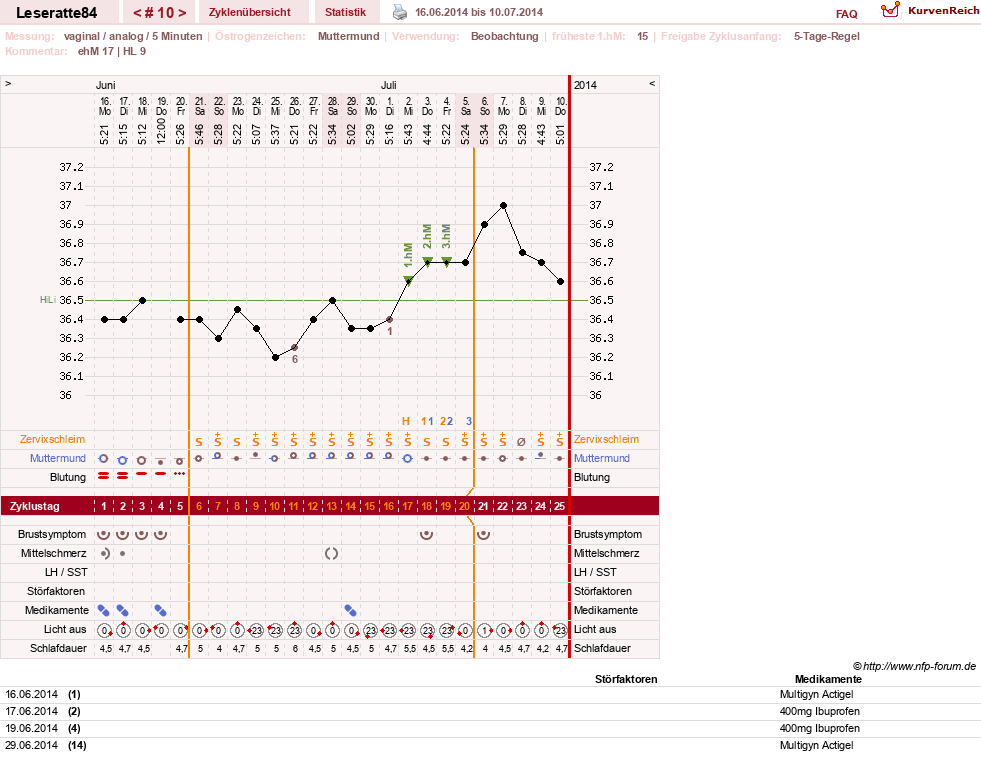Click the date range 16.06.2014 bis 10.07.2014
981x778 pixels.
click(479, 12)
